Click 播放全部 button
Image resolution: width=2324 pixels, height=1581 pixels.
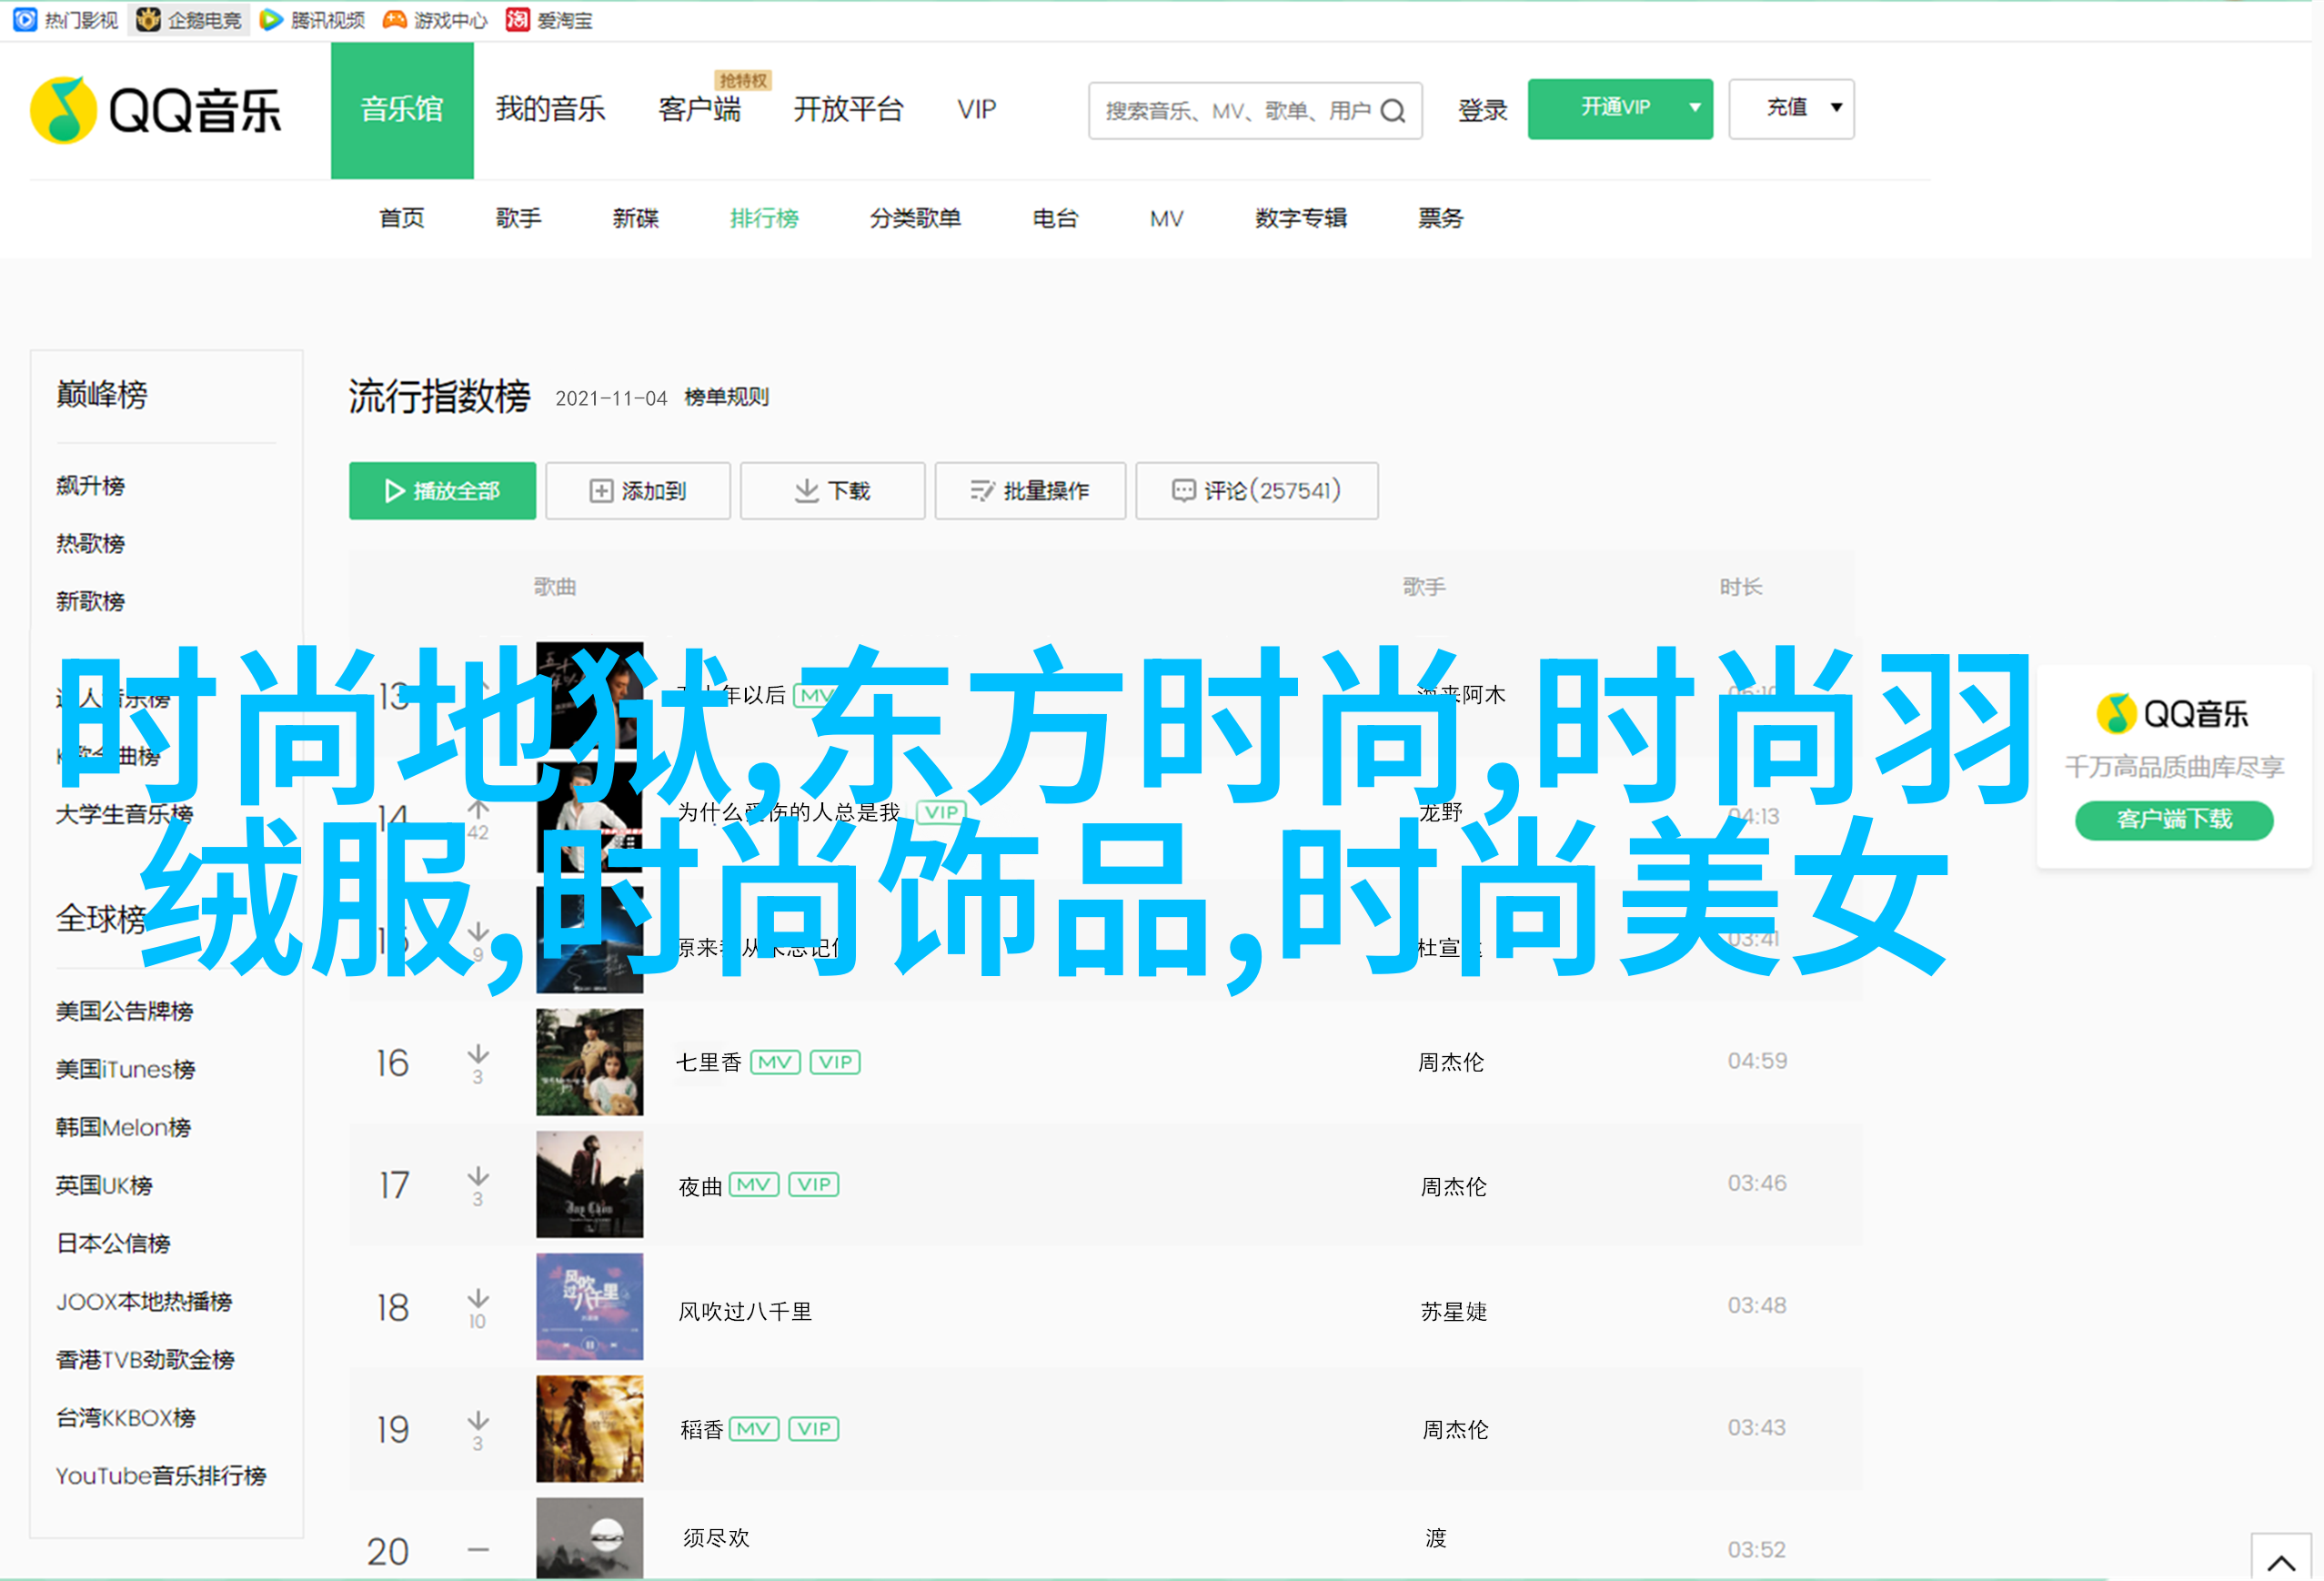442,490
